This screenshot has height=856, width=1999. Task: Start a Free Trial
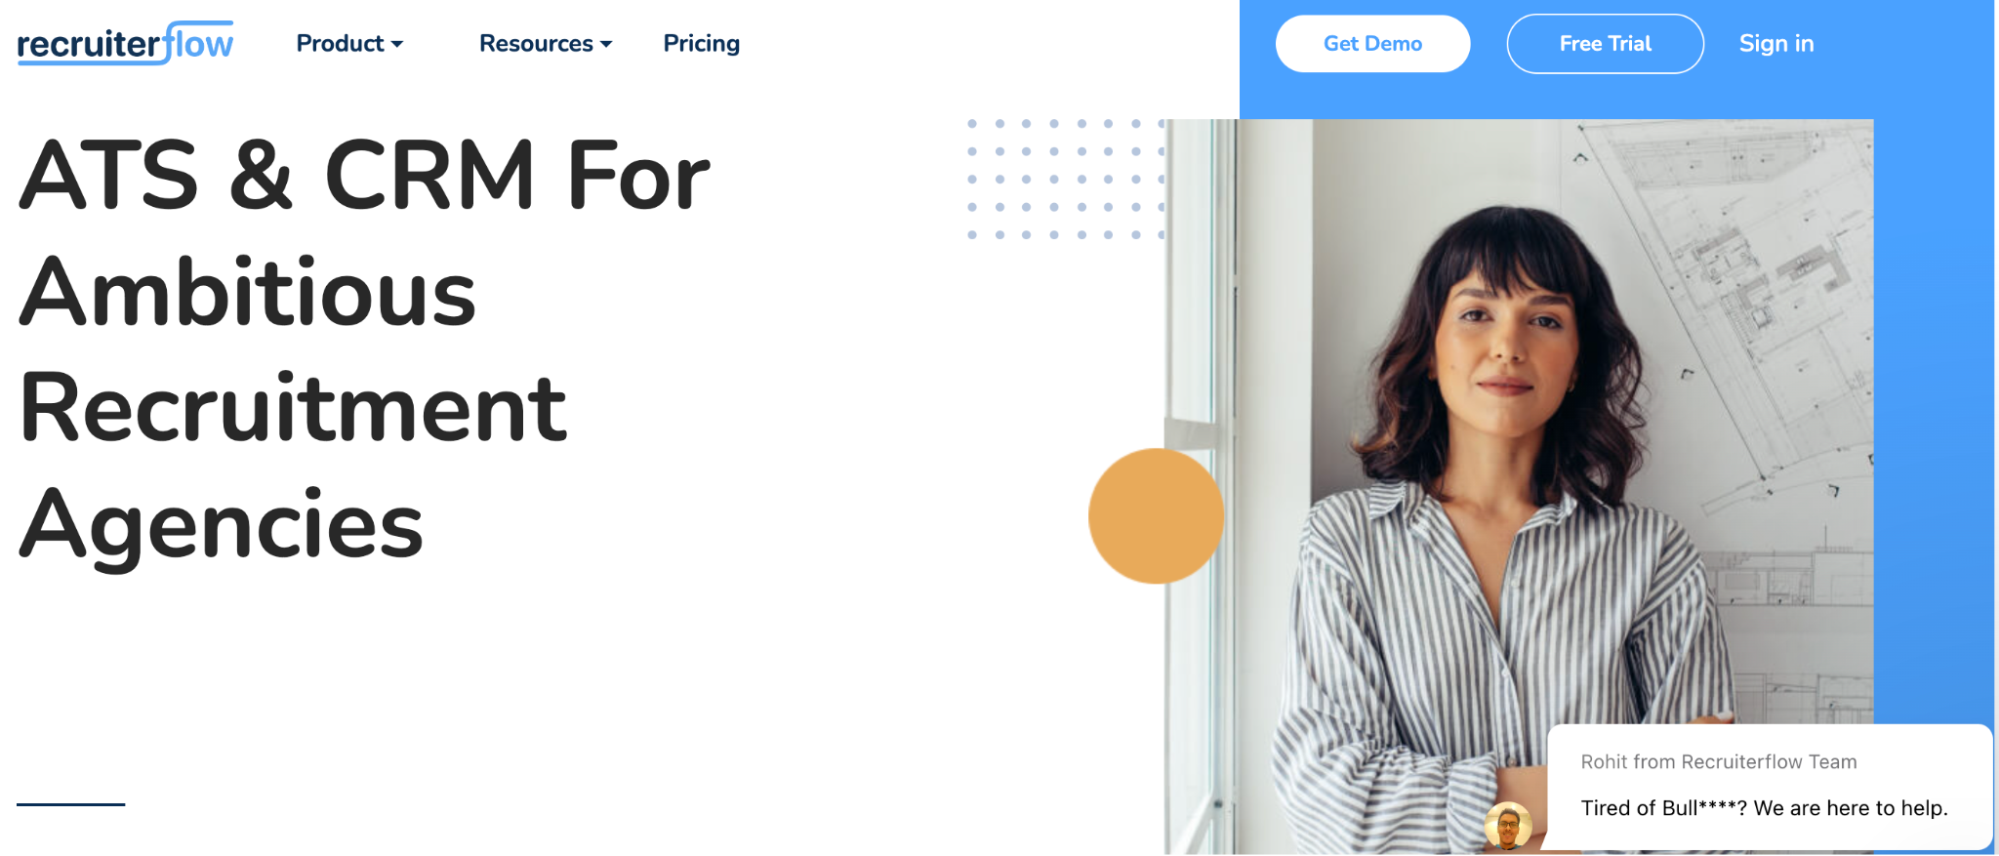tap(1605, 43)
